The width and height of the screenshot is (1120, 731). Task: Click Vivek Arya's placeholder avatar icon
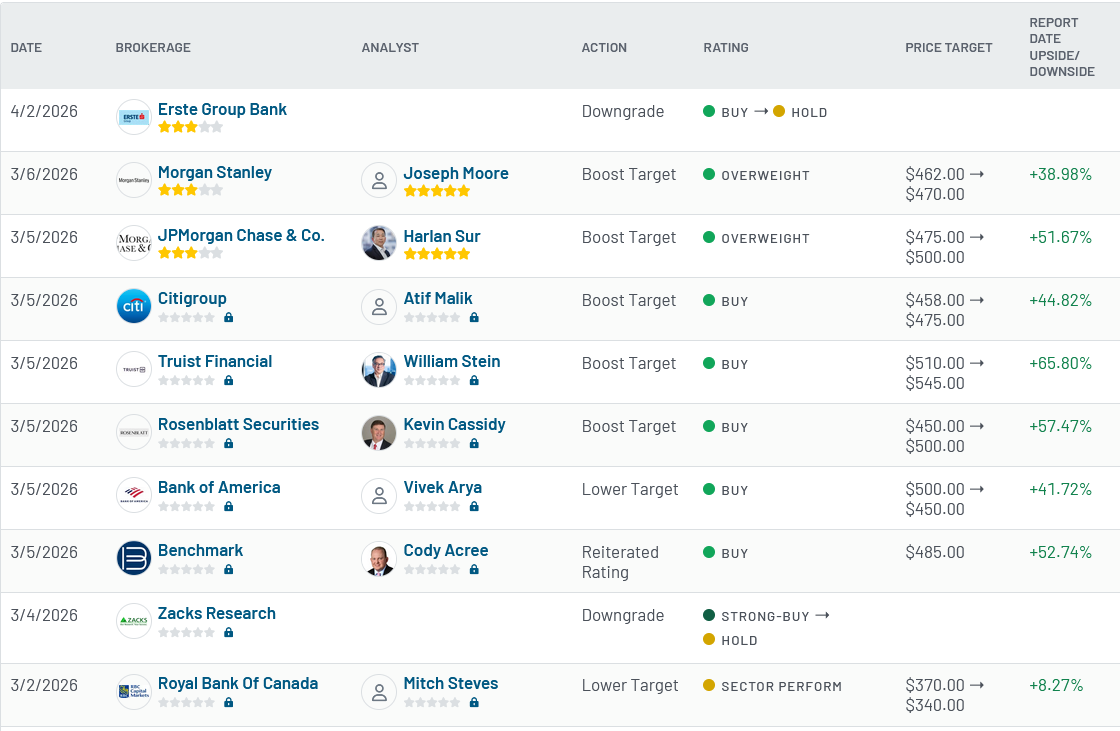point(379,494)
